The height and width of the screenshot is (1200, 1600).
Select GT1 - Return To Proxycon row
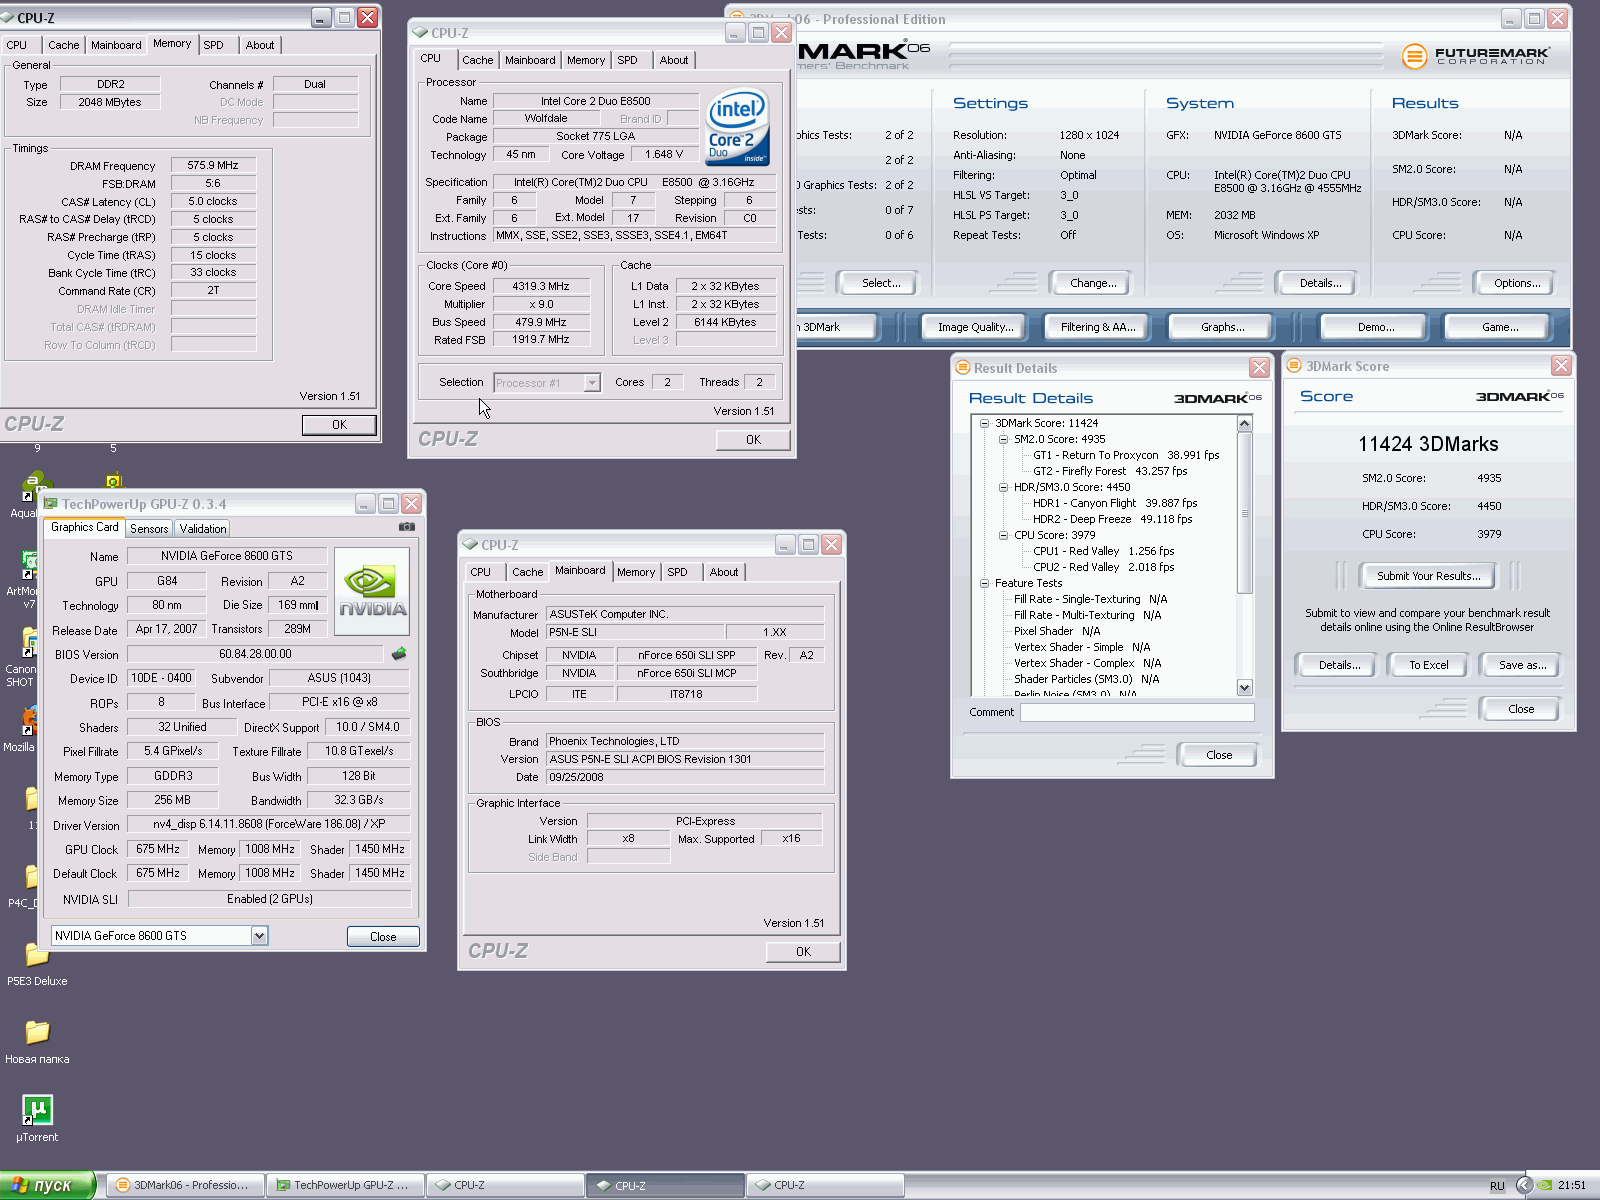point(1126,455)
